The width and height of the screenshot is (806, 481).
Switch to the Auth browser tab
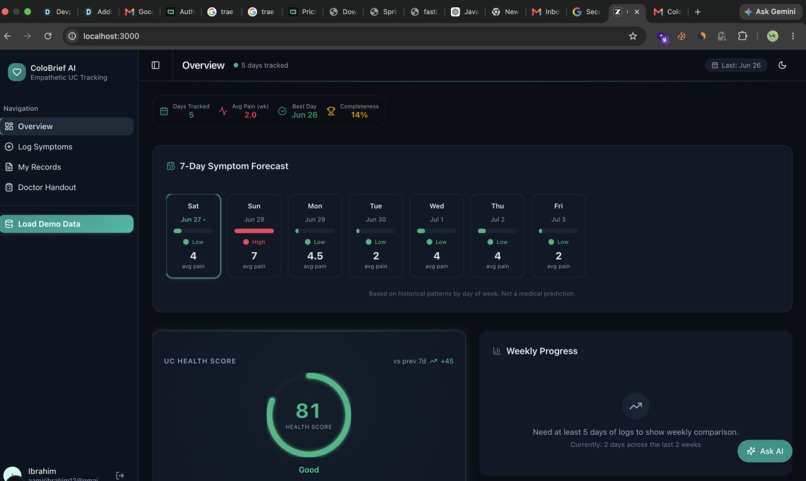(x=180, y=11)
